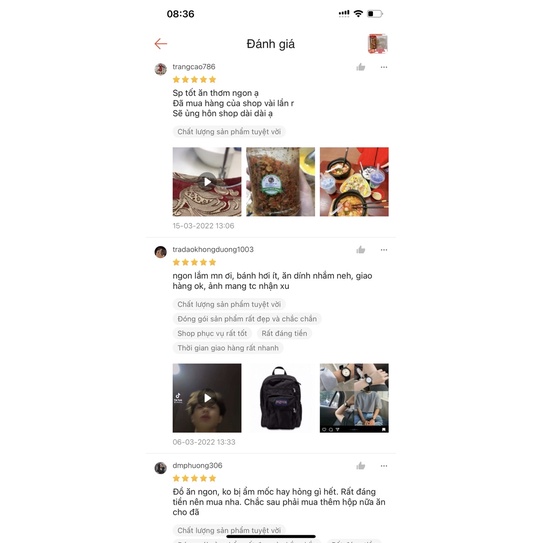Select the 'Shop phục vụ rất tốt' tag
The width and height of the screenshot is (543, 543).
(x=212, y=333)
